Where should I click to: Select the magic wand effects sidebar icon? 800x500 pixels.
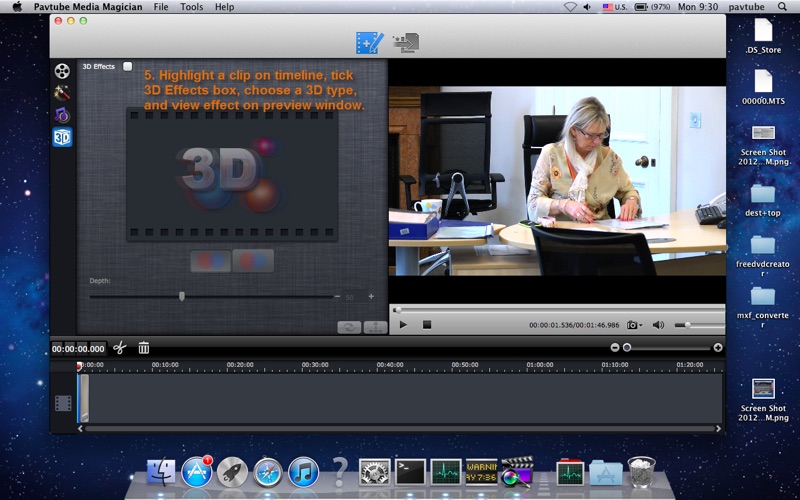point(62,93)
